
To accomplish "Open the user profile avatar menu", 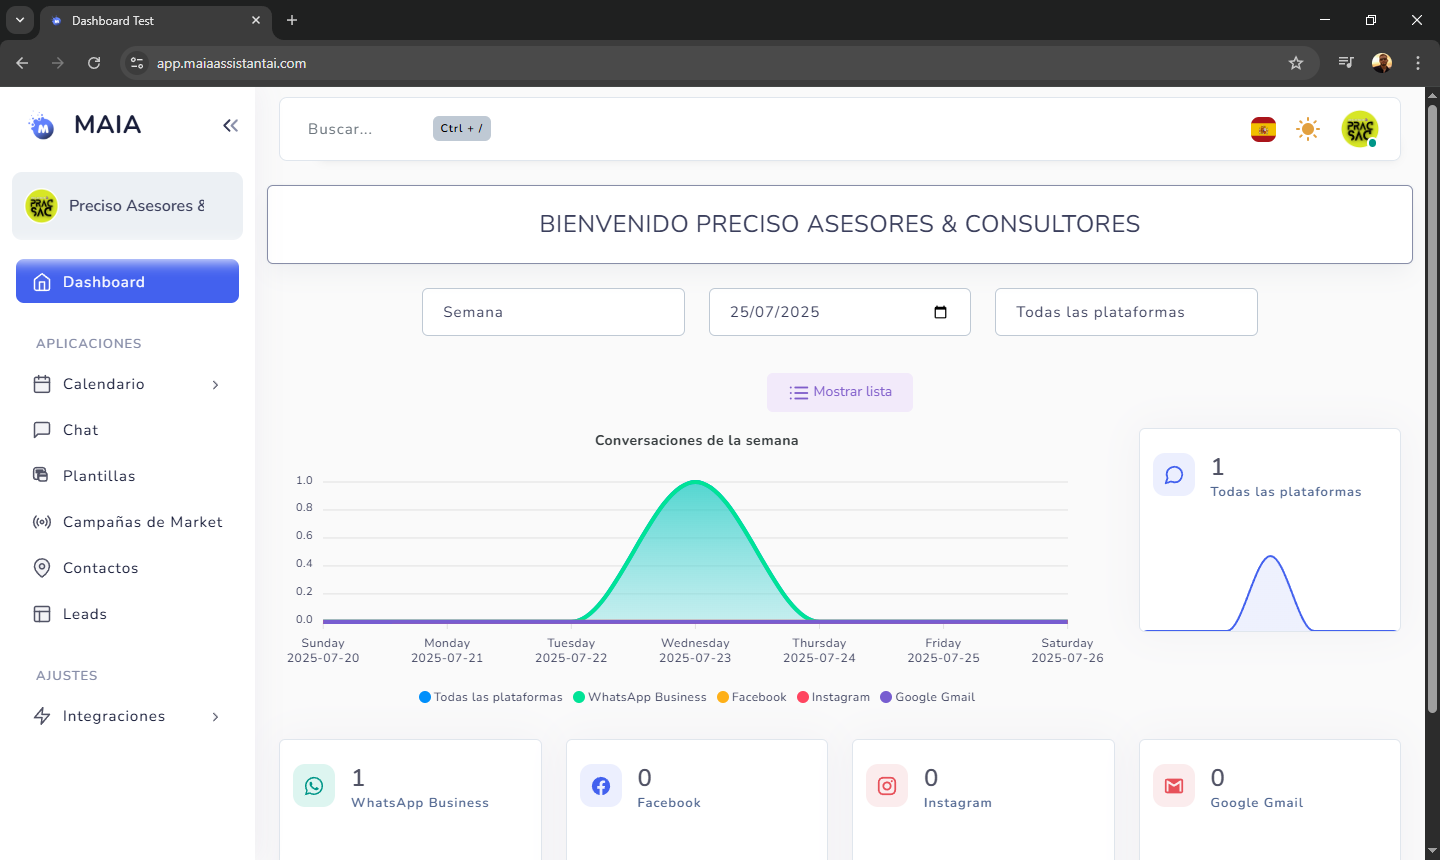I will click(1359, 129).
